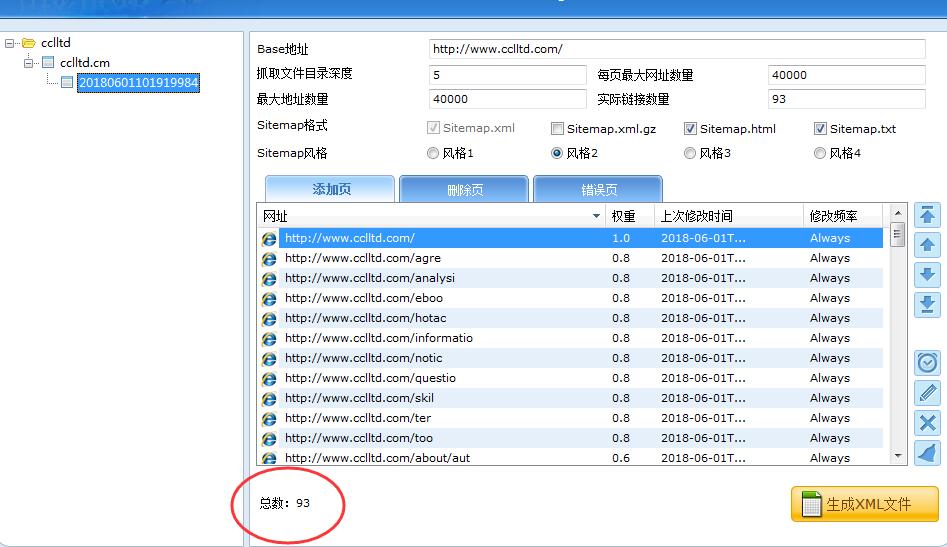
Task: Click the IE icon beside the ter URL
Action: tap(269, 418)
